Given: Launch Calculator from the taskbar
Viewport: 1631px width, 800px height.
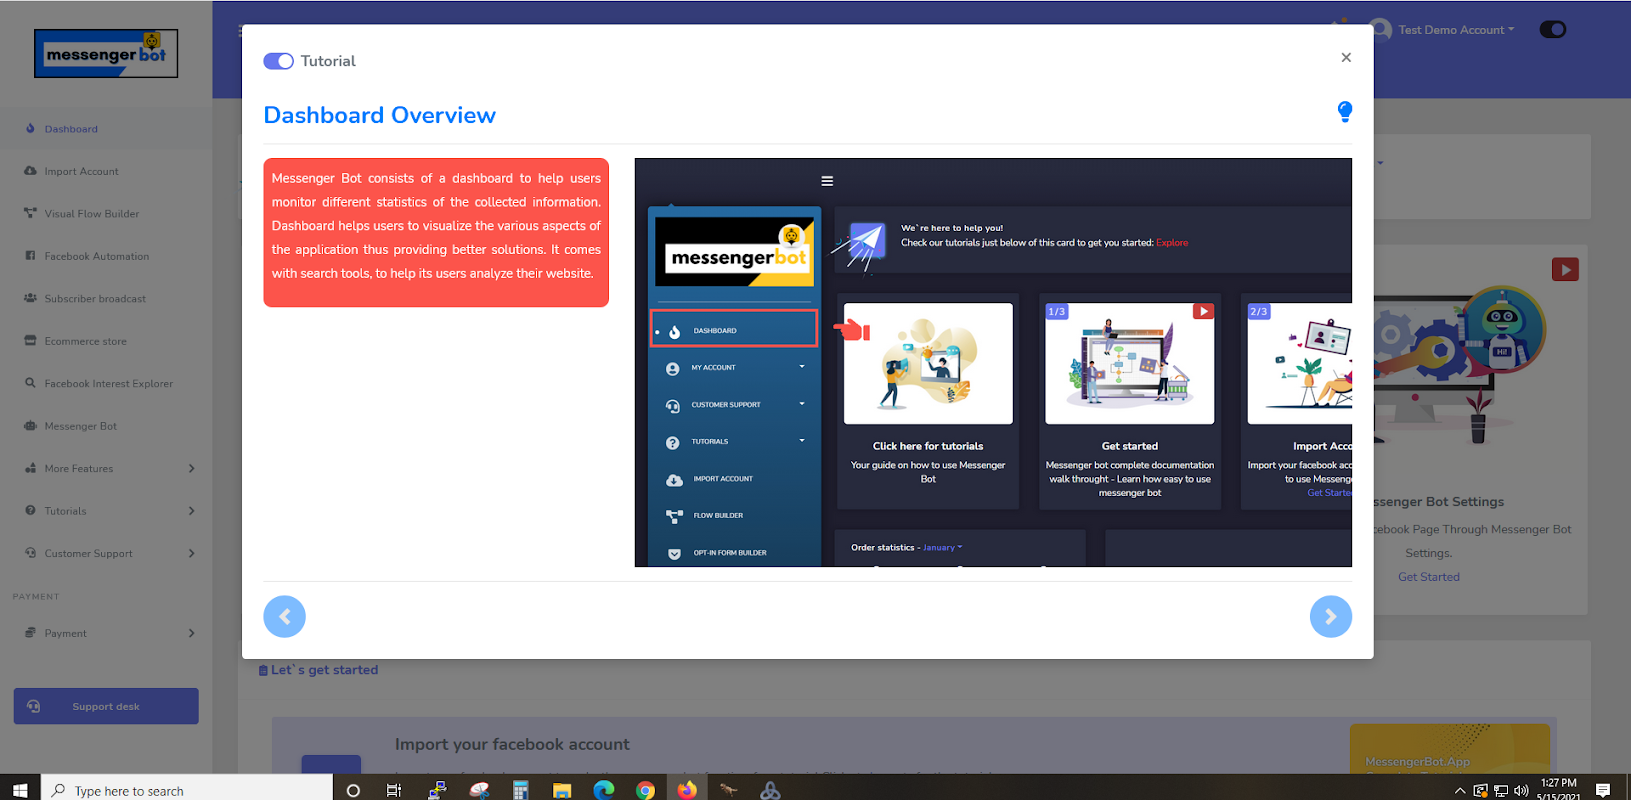Looking at the screenshot, I should 520,790.
